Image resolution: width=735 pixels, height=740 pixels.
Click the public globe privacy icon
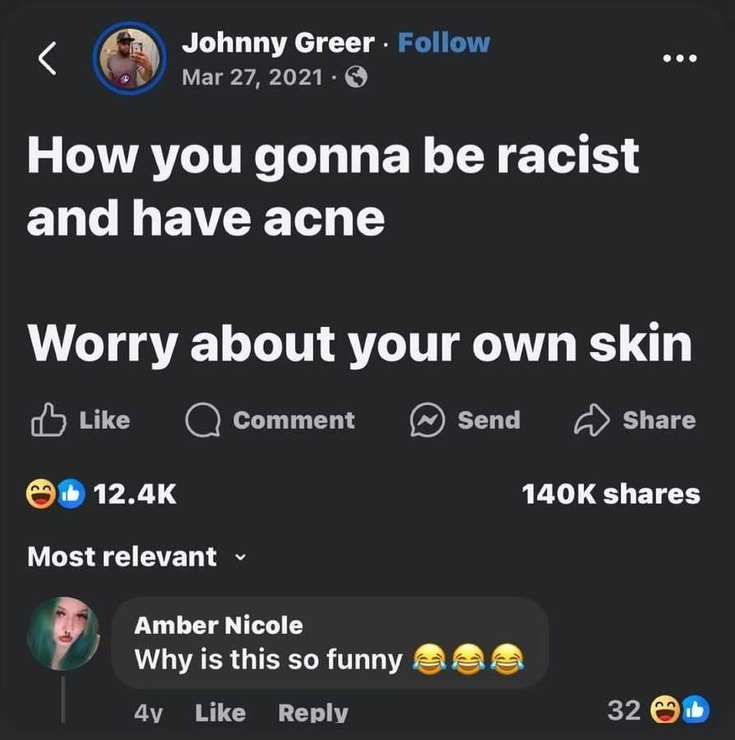[356, 77]
